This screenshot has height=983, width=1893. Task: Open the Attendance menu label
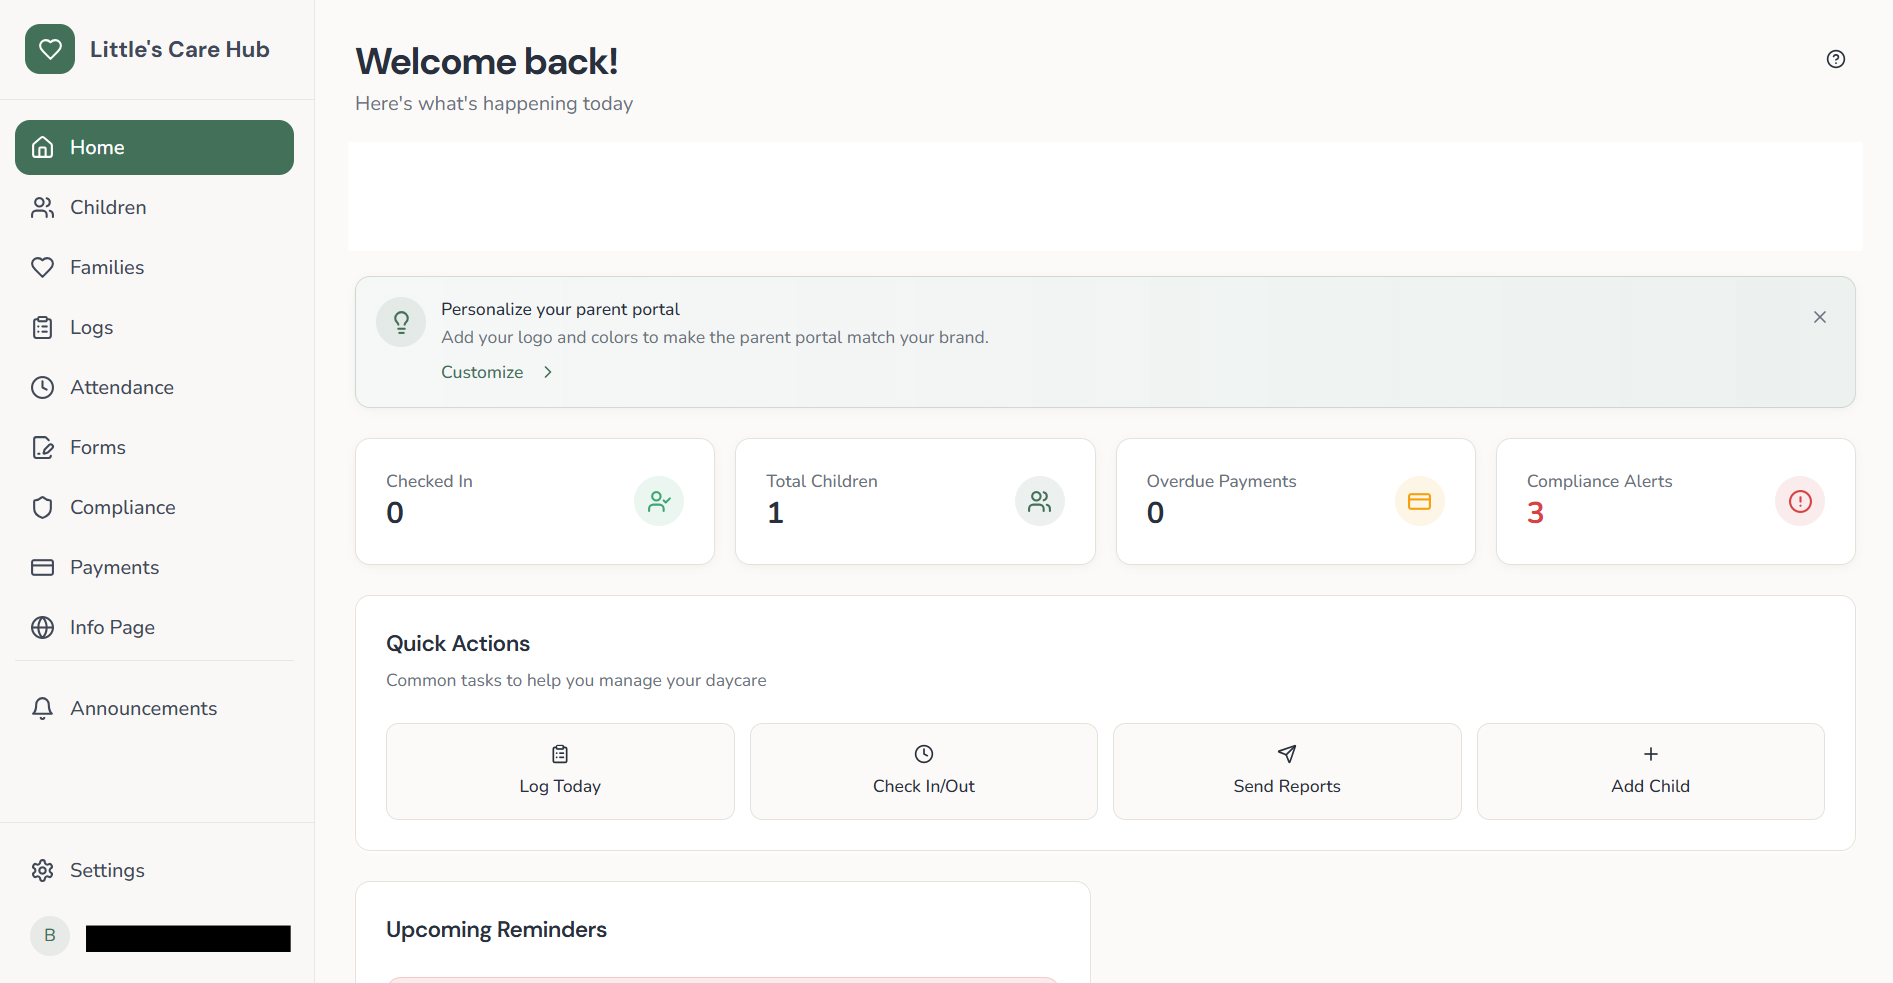(122, 387)
